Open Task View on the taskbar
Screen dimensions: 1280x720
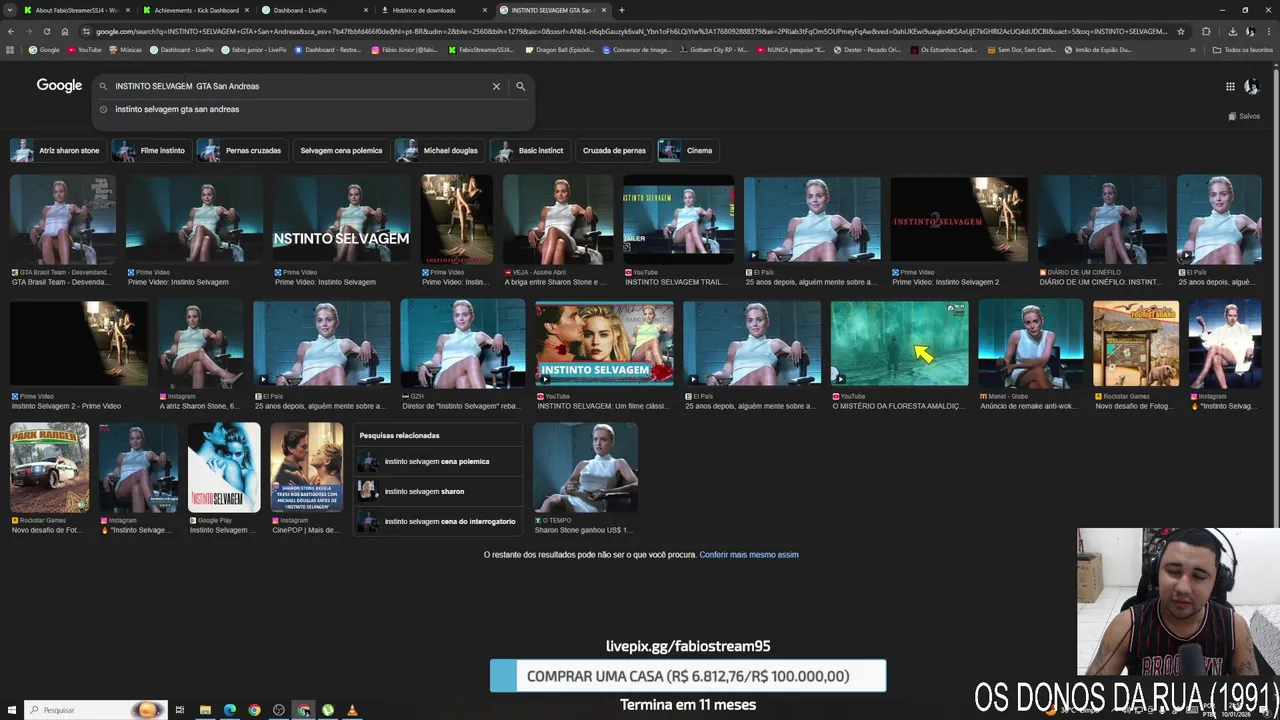[x=180, y=710]
